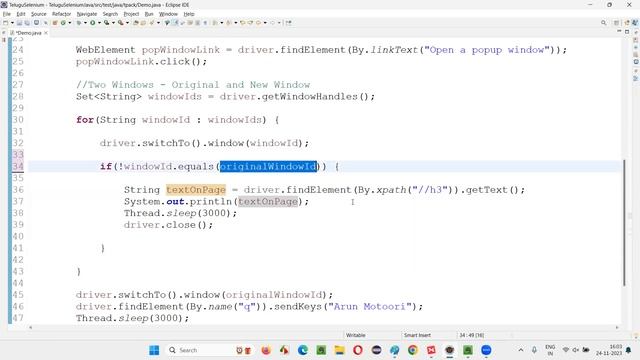Click the highlighted originalWindowId on line 34
The height and width of the screenshot is (360, 640).
pos(268,167)
